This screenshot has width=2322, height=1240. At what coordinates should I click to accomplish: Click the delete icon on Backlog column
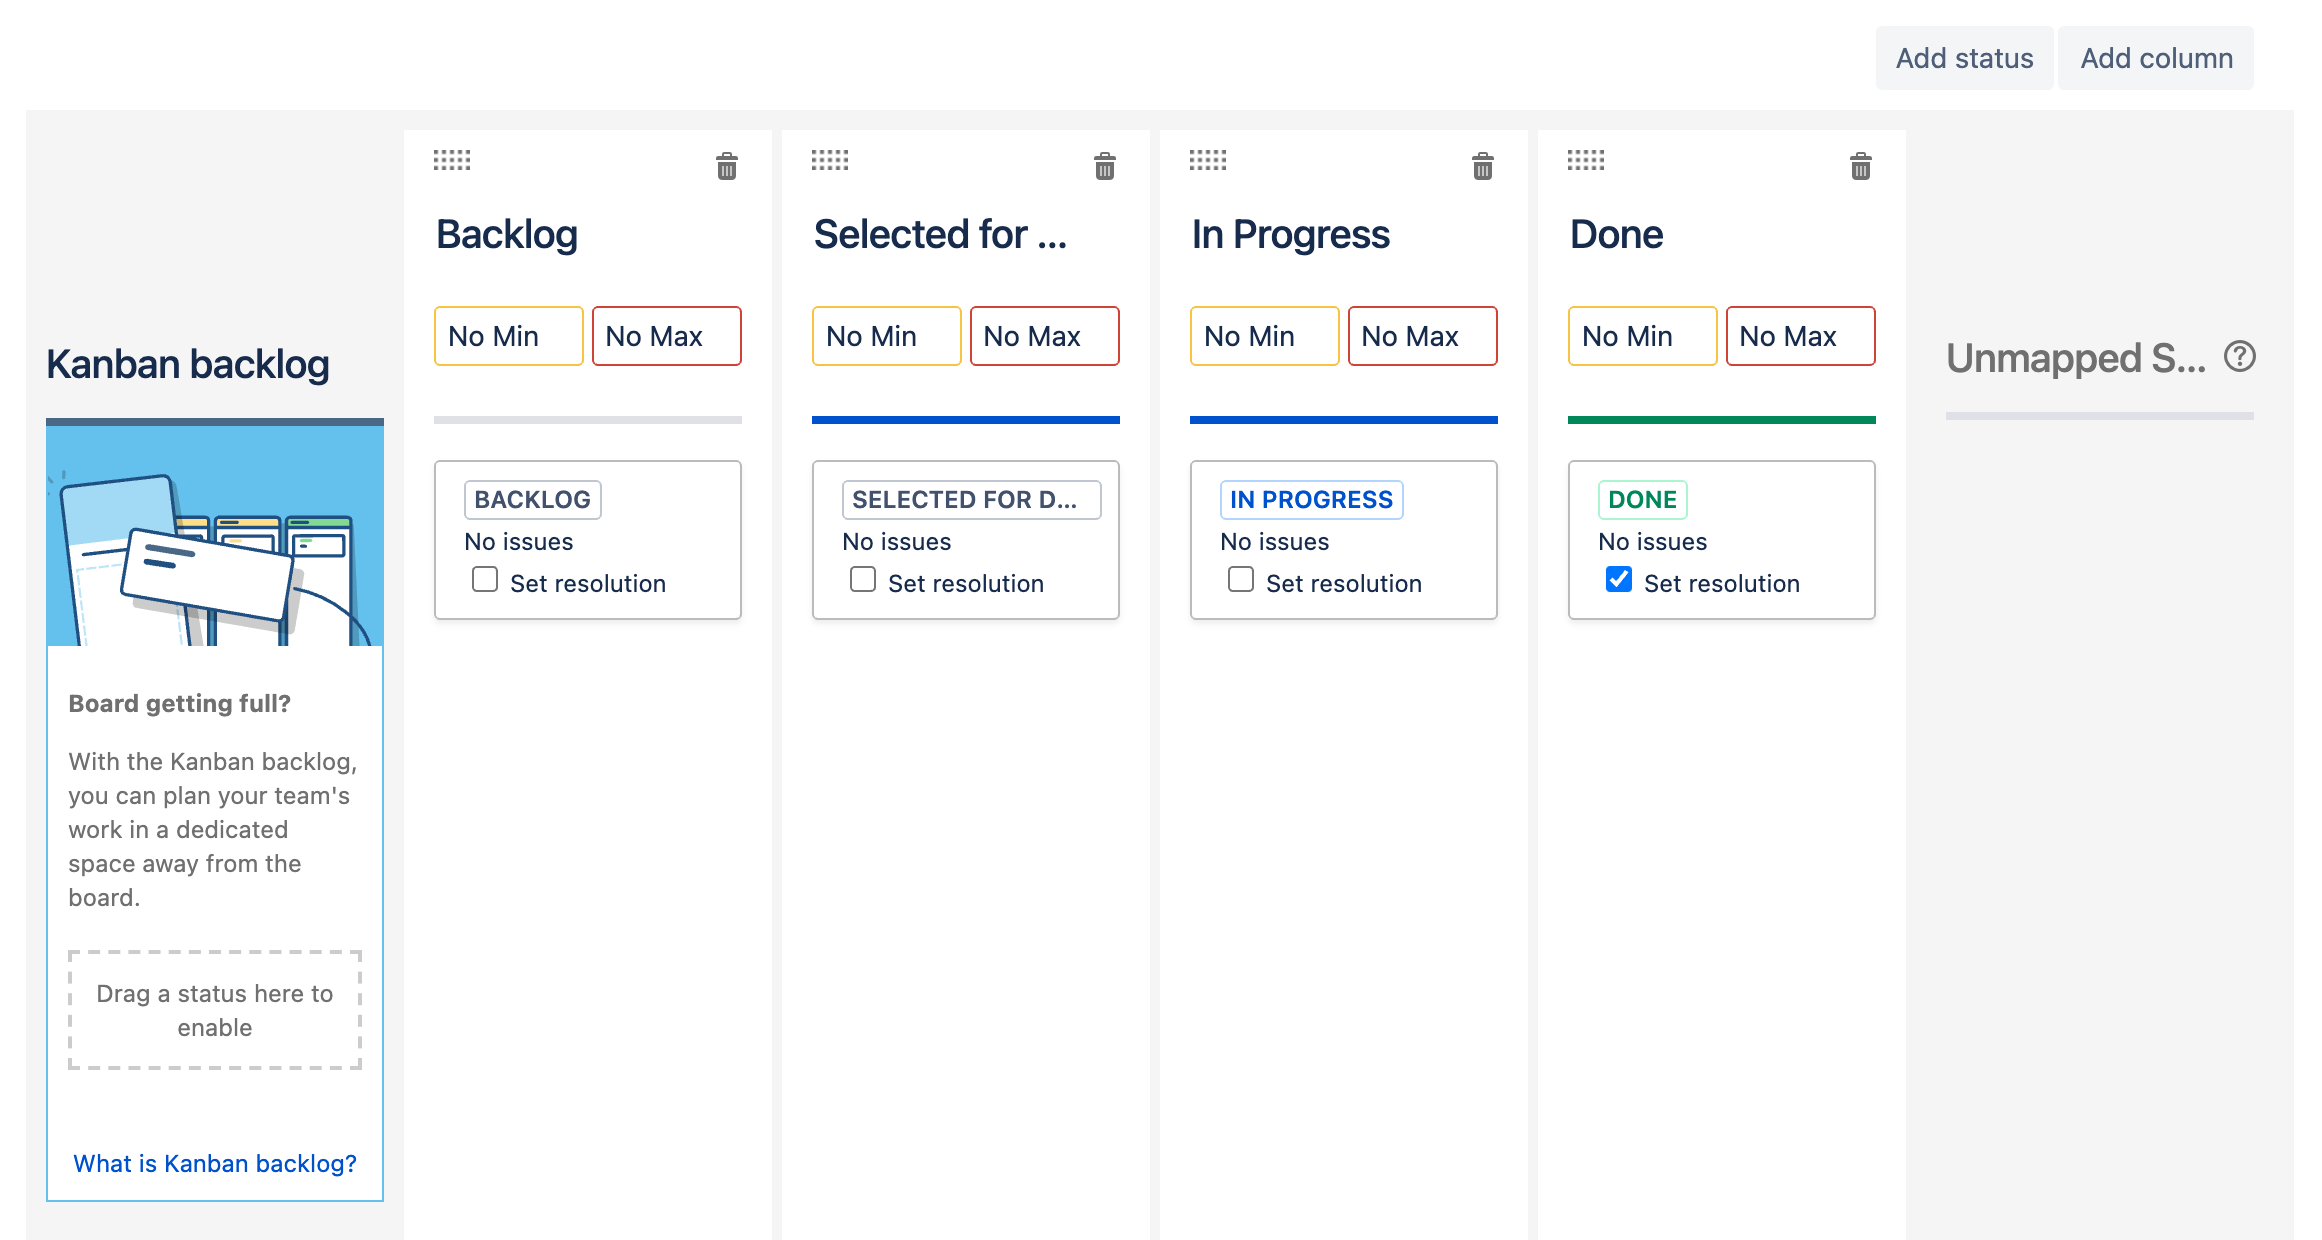point(725,166)
